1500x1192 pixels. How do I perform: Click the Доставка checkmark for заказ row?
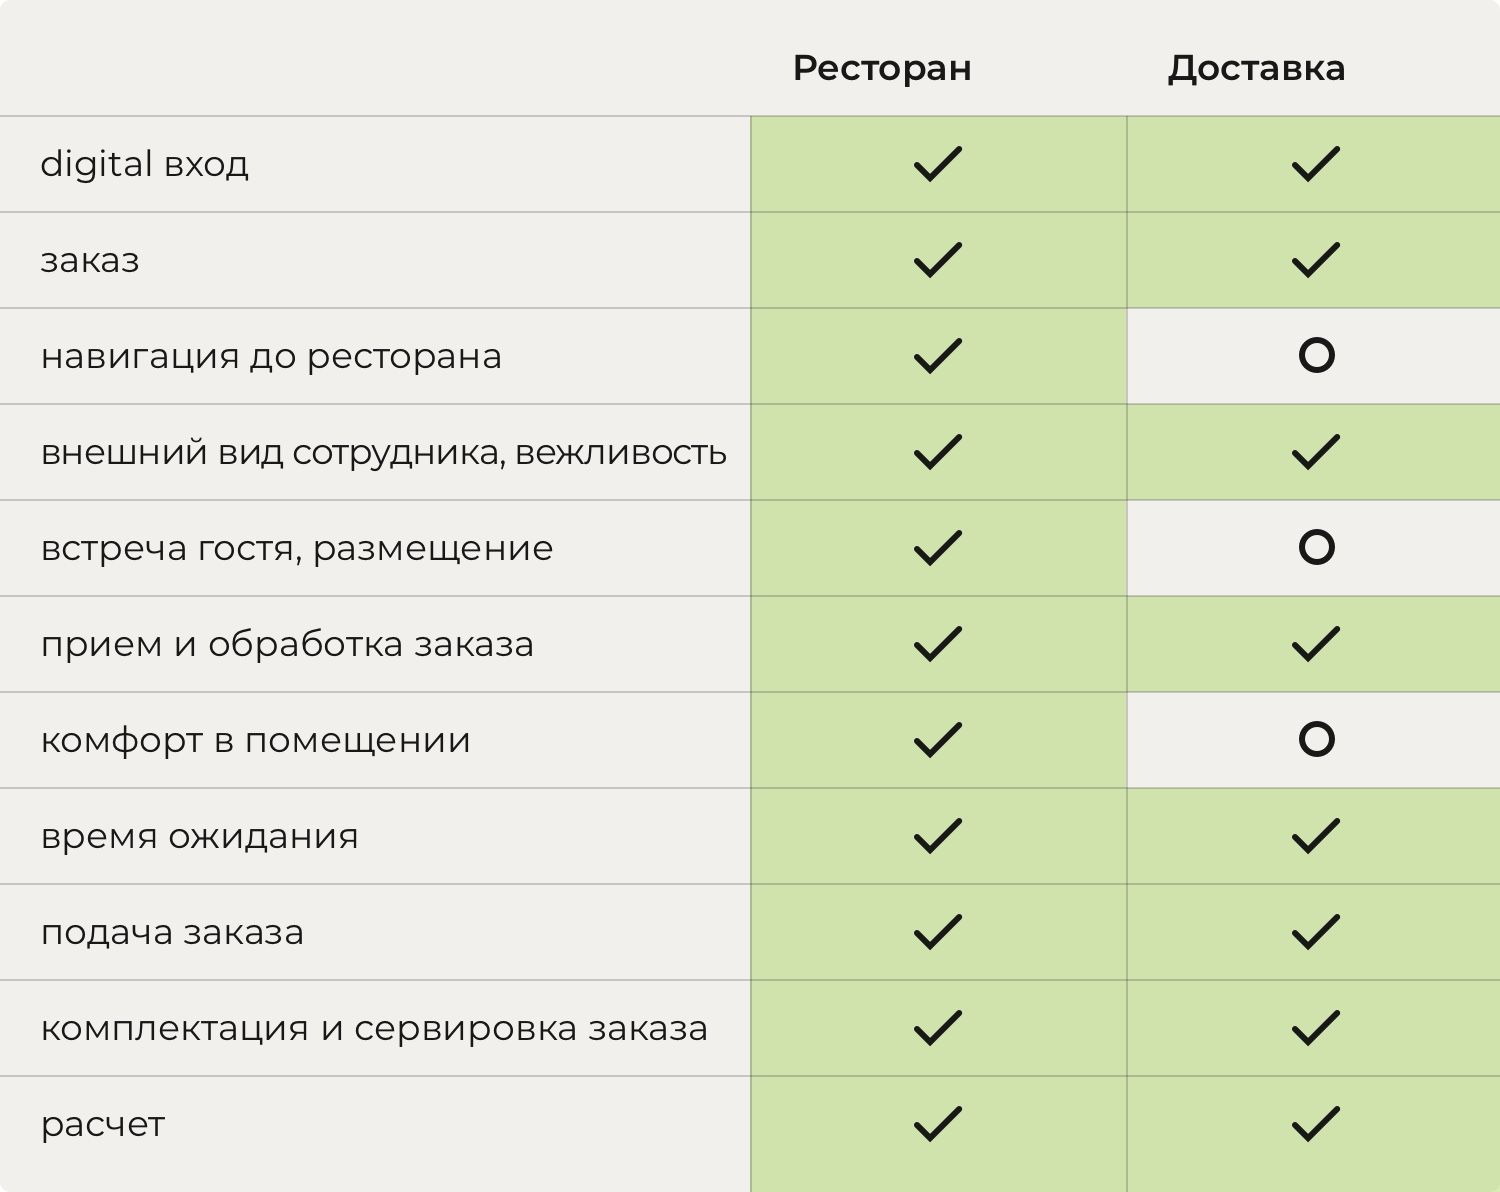1315,260
